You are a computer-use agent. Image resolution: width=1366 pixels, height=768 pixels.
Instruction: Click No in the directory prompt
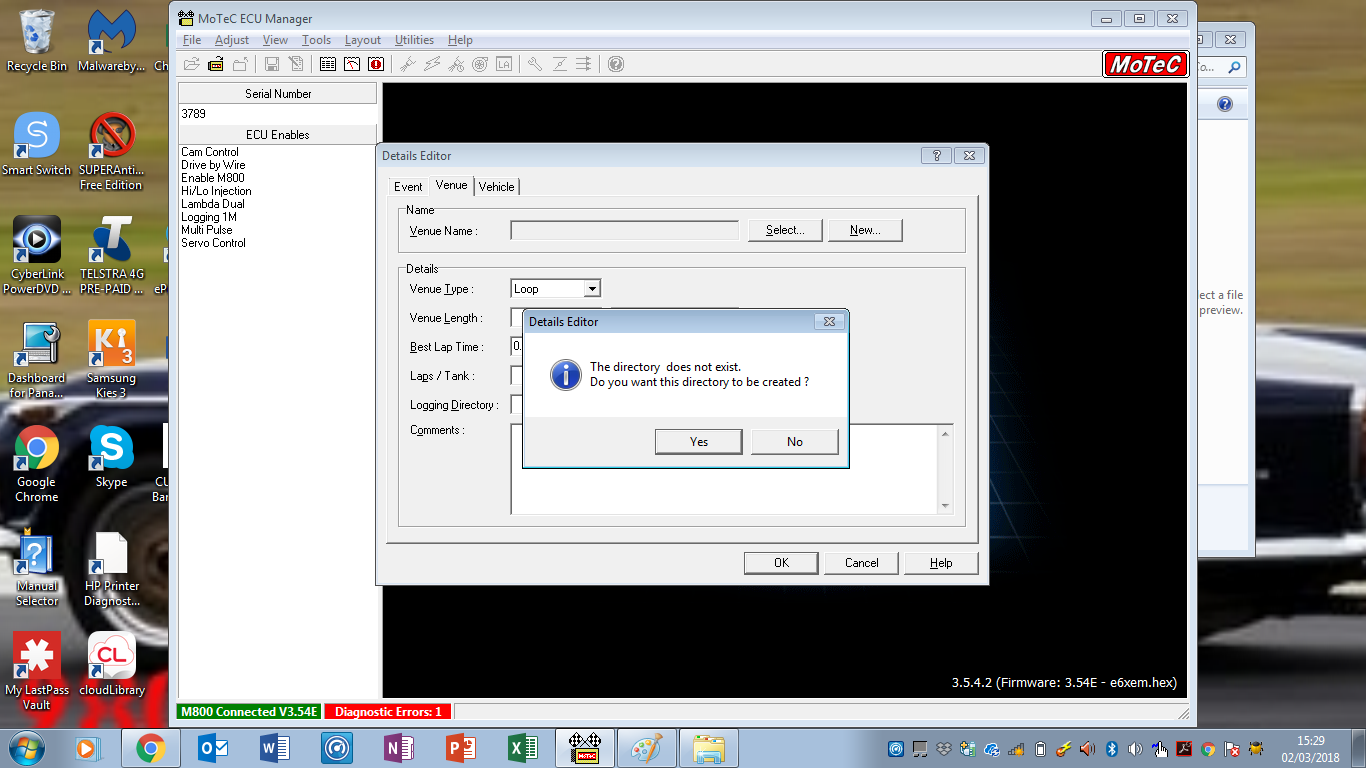point(794,442)
